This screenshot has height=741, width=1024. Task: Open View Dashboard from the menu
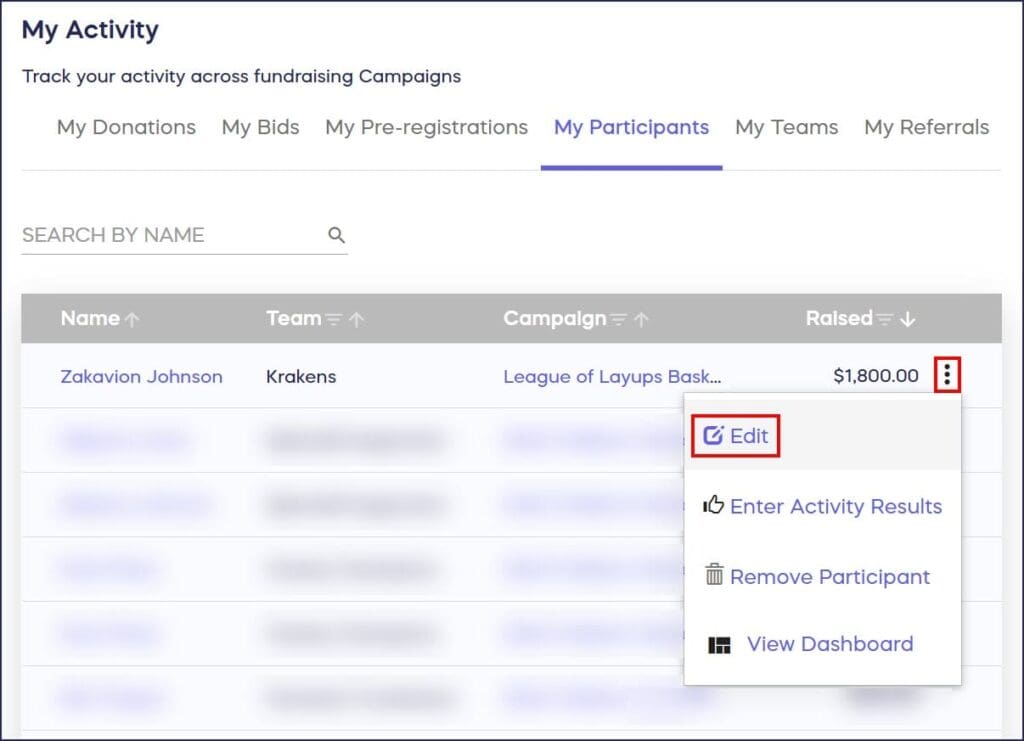coord(811,644)
